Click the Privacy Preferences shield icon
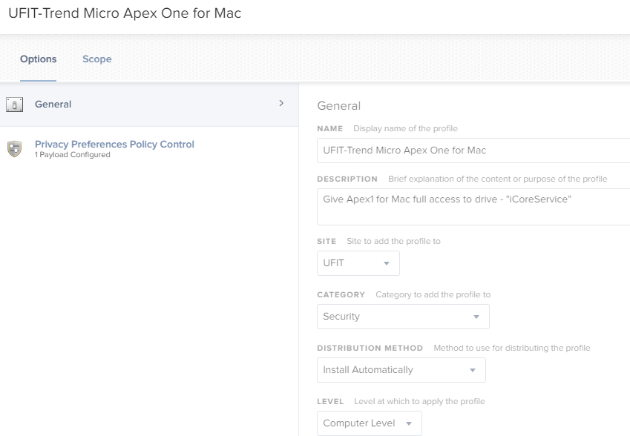 tap(14, 149)
